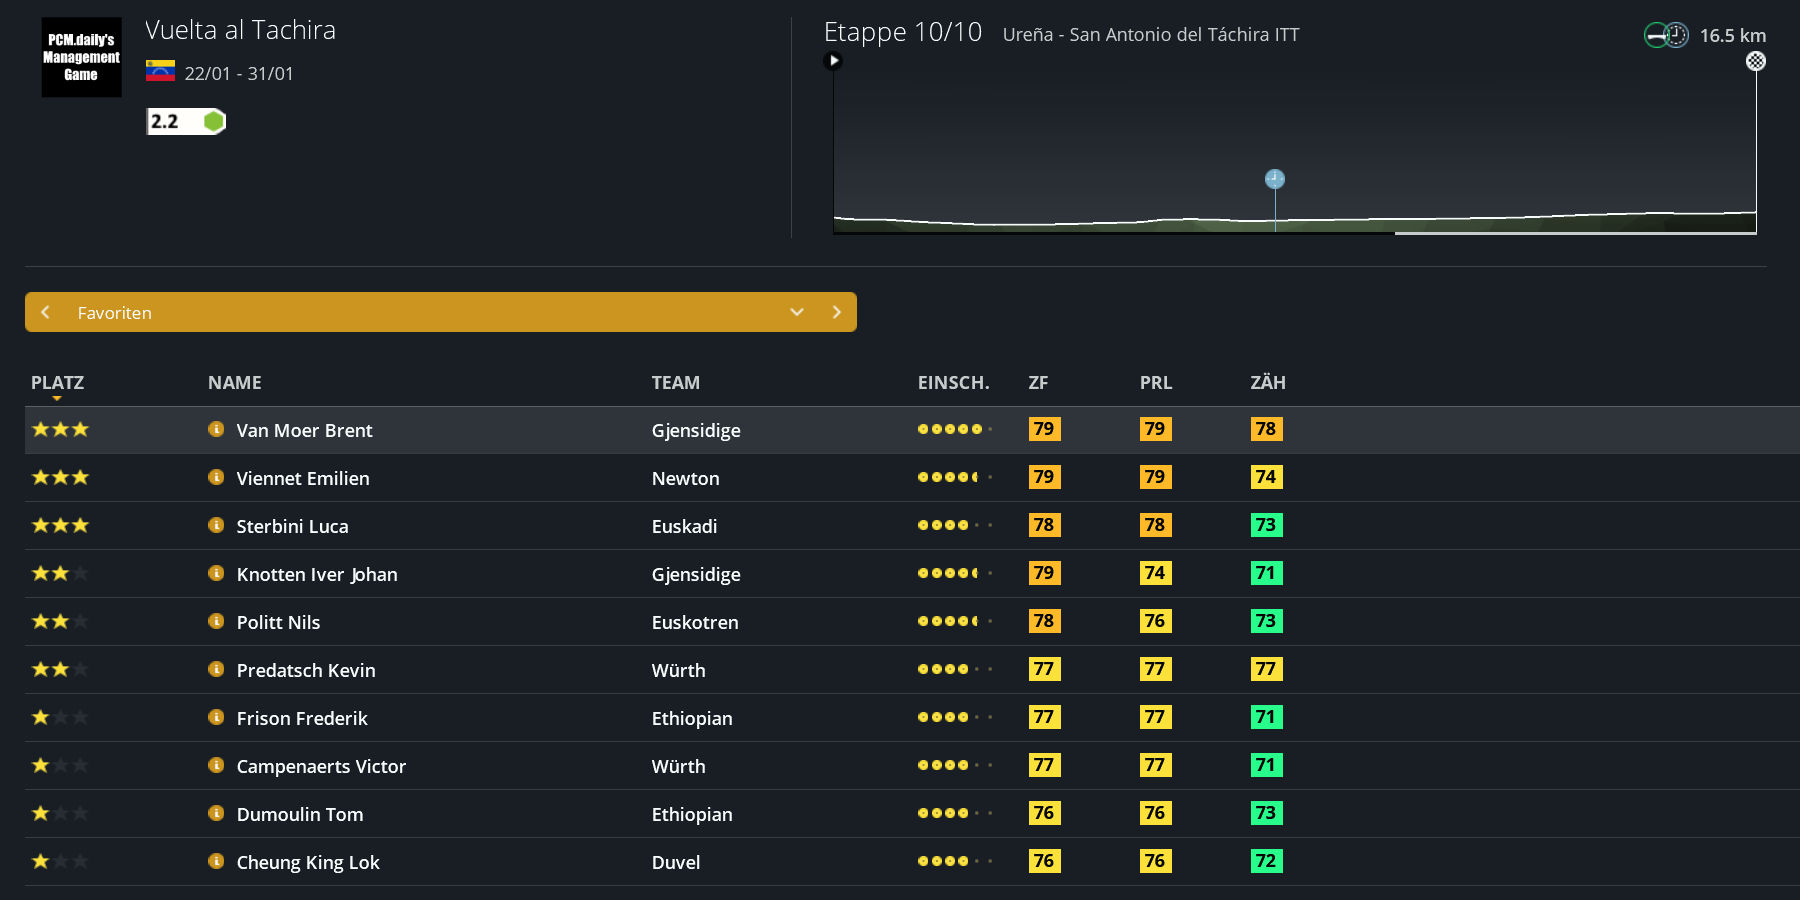Open info icon for Politt Nils
1800x900 pixels.
216,621
